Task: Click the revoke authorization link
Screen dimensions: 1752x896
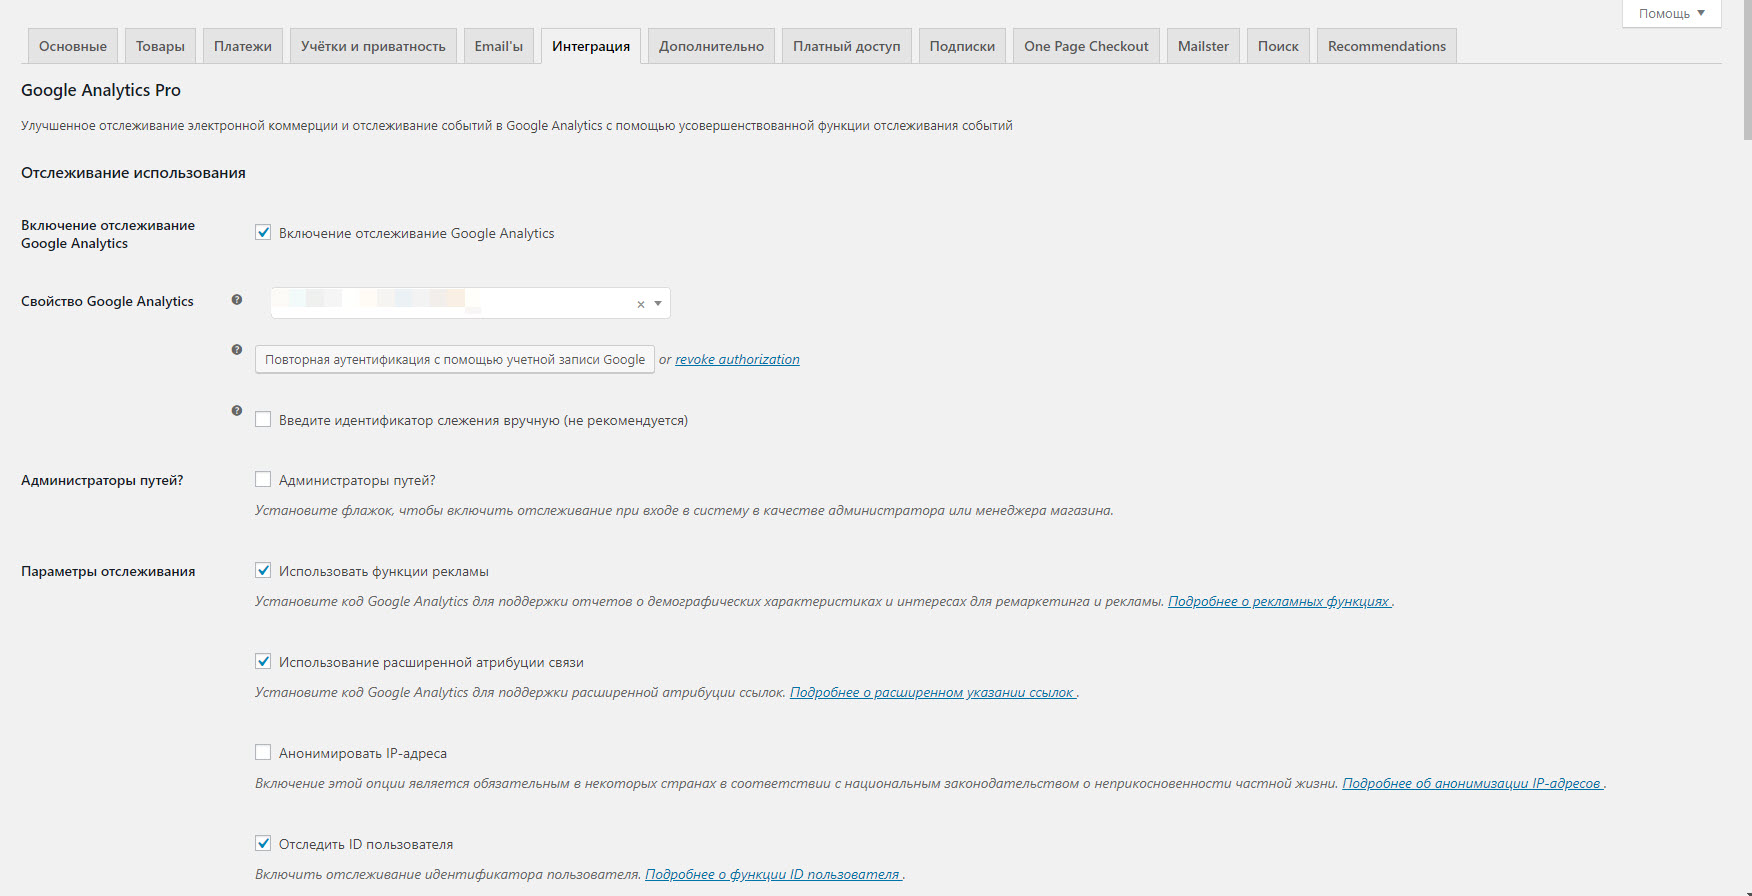Action: coord(737,360)
